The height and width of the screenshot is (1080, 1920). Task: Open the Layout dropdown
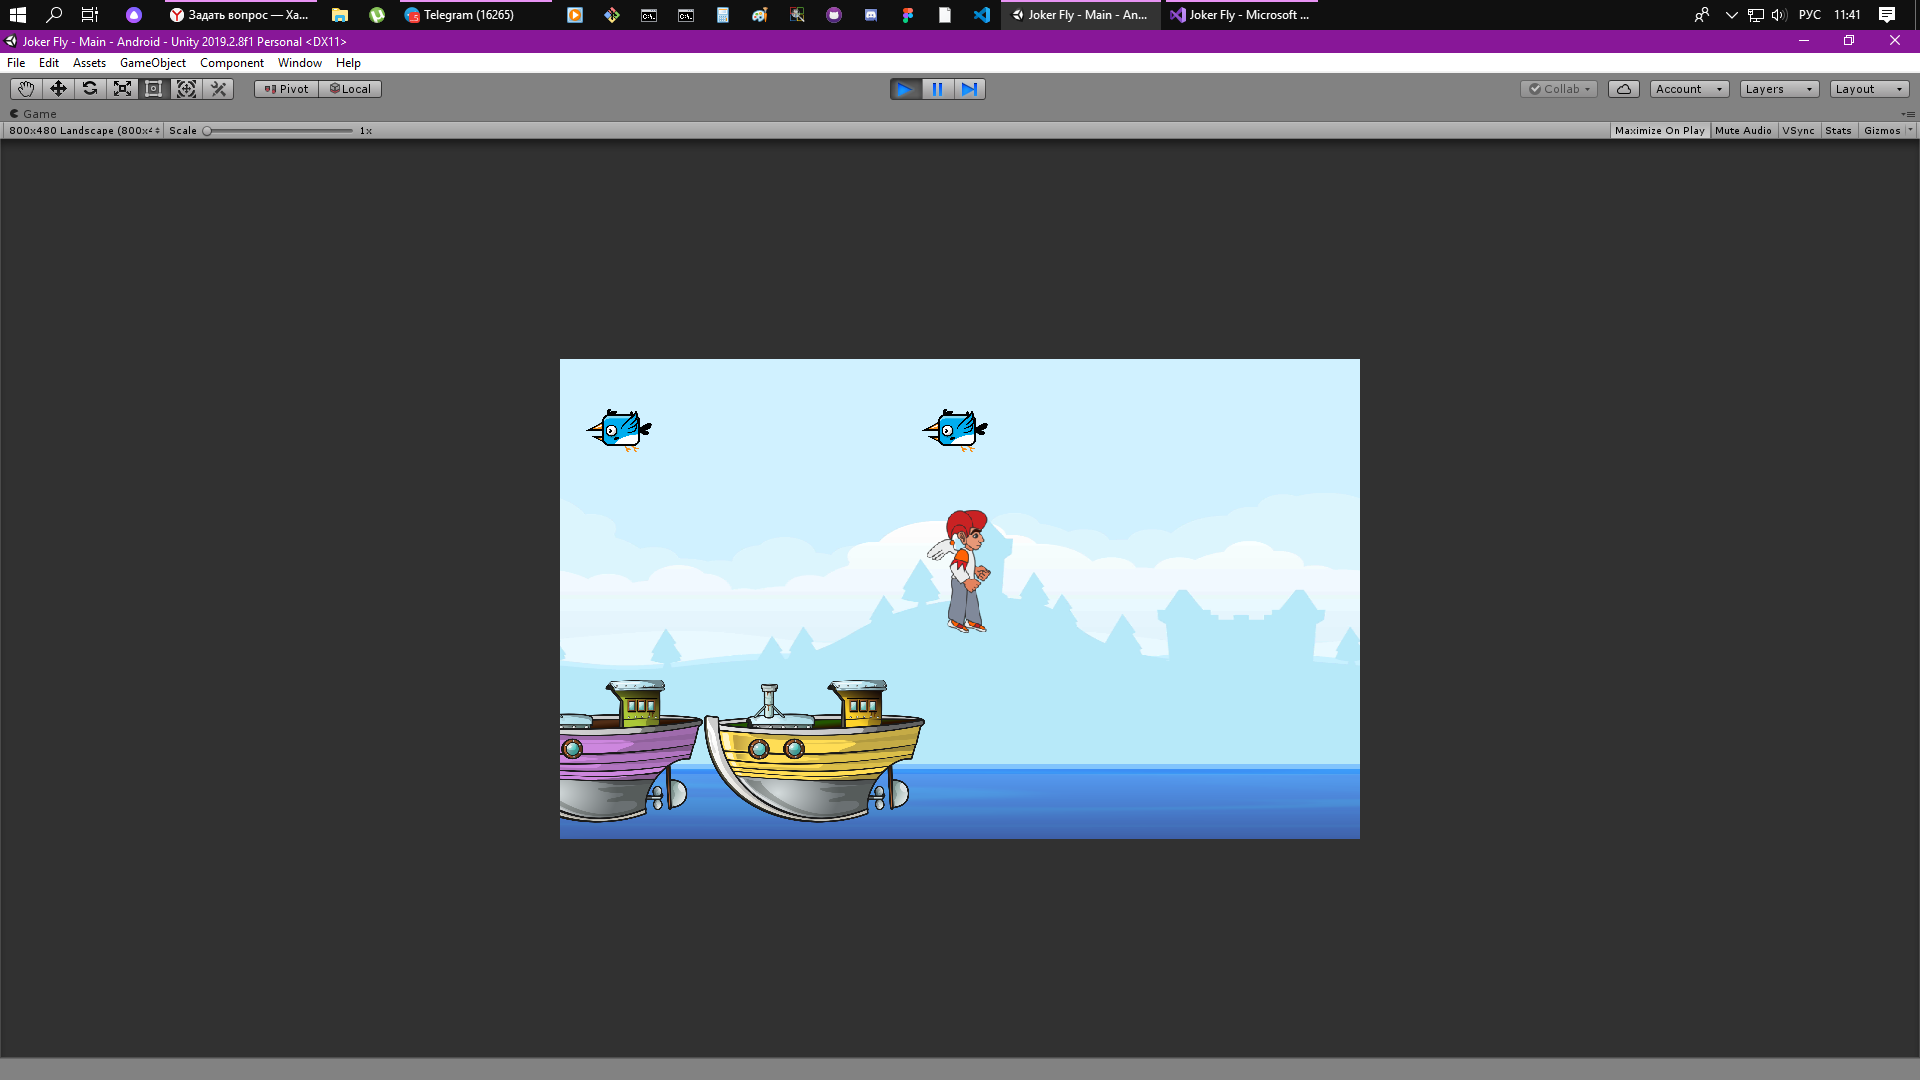pos(1869,89)
